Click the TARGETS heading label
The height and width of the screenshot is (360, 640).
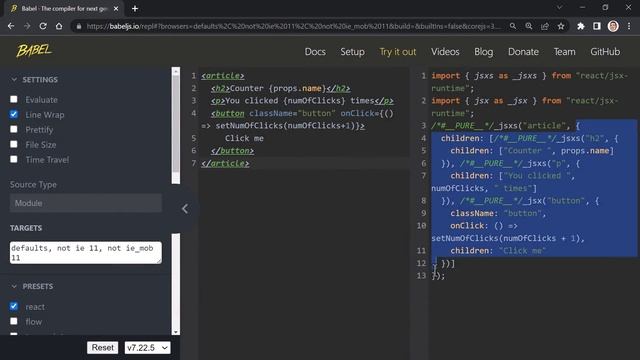(26, 228)
